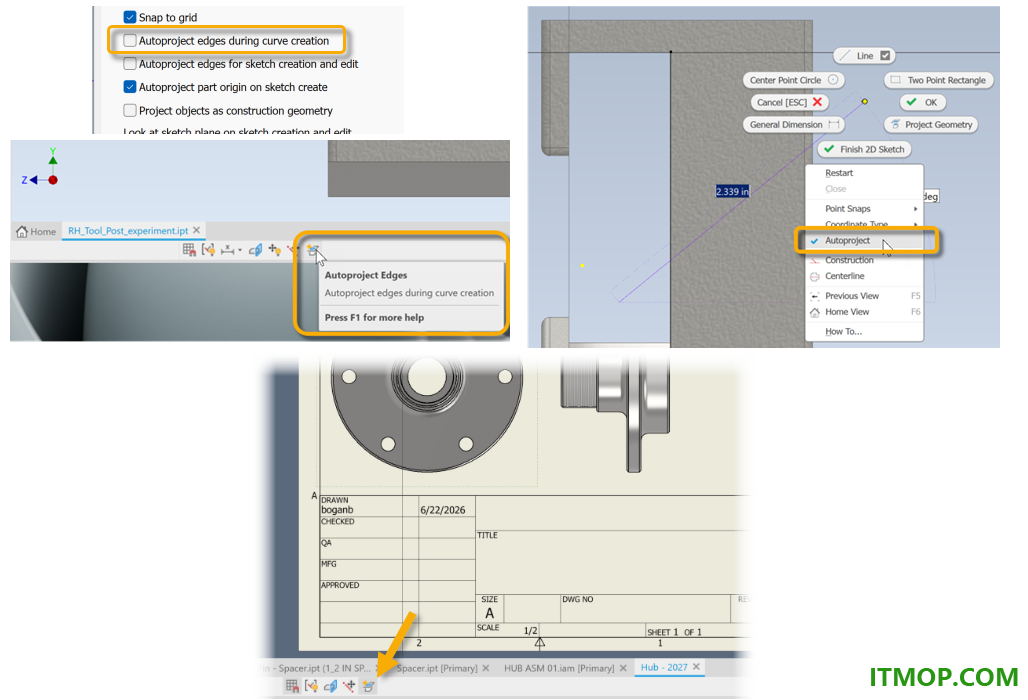1028x700 pixels.
Task: Click the scale value 1/2 in title block
Action: point(530,631)
